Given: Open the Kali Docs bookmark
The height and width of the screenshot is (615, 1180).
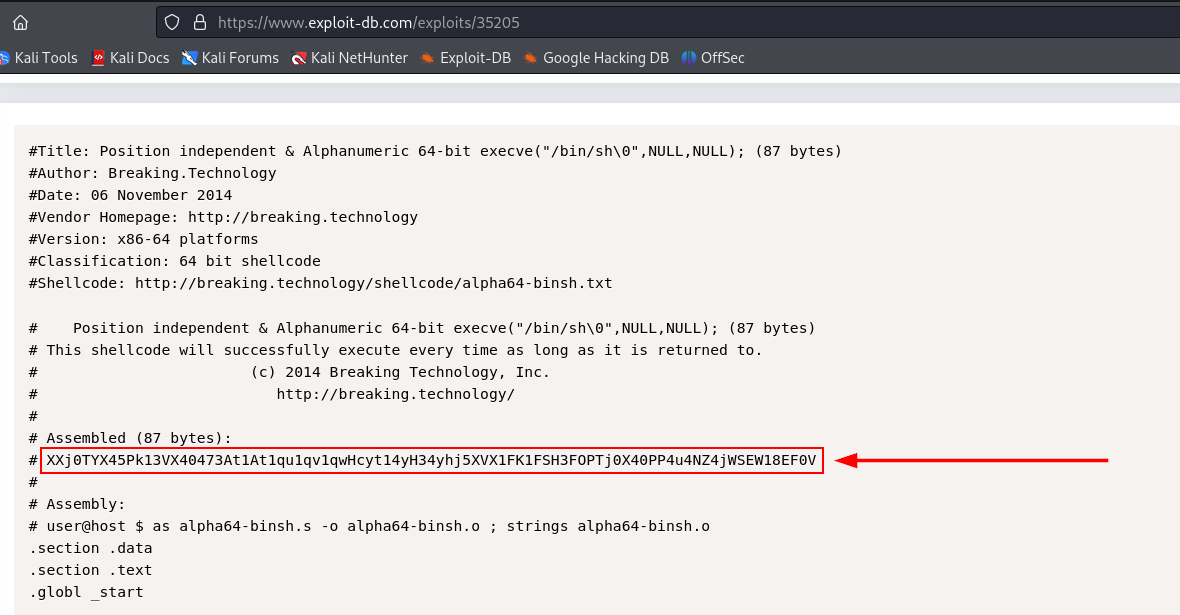Looking at the screenshot, I should (x=130, y=58).
